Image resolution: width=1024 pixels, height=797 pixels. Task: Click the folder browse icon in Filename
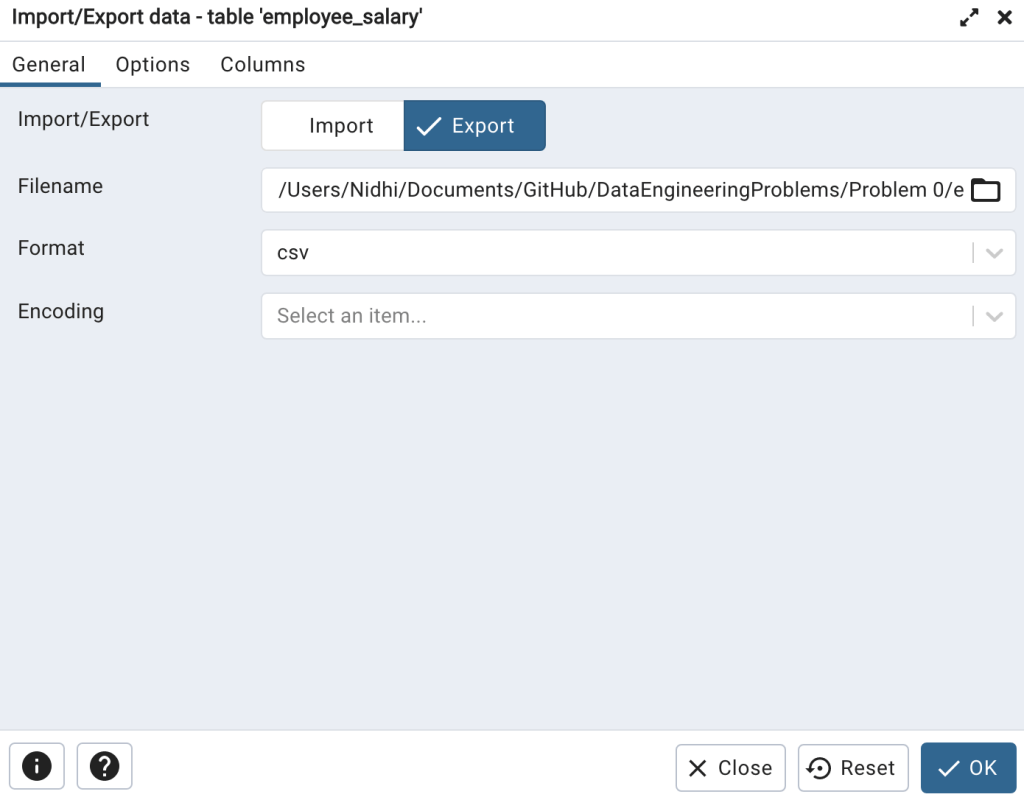(985, 190)
